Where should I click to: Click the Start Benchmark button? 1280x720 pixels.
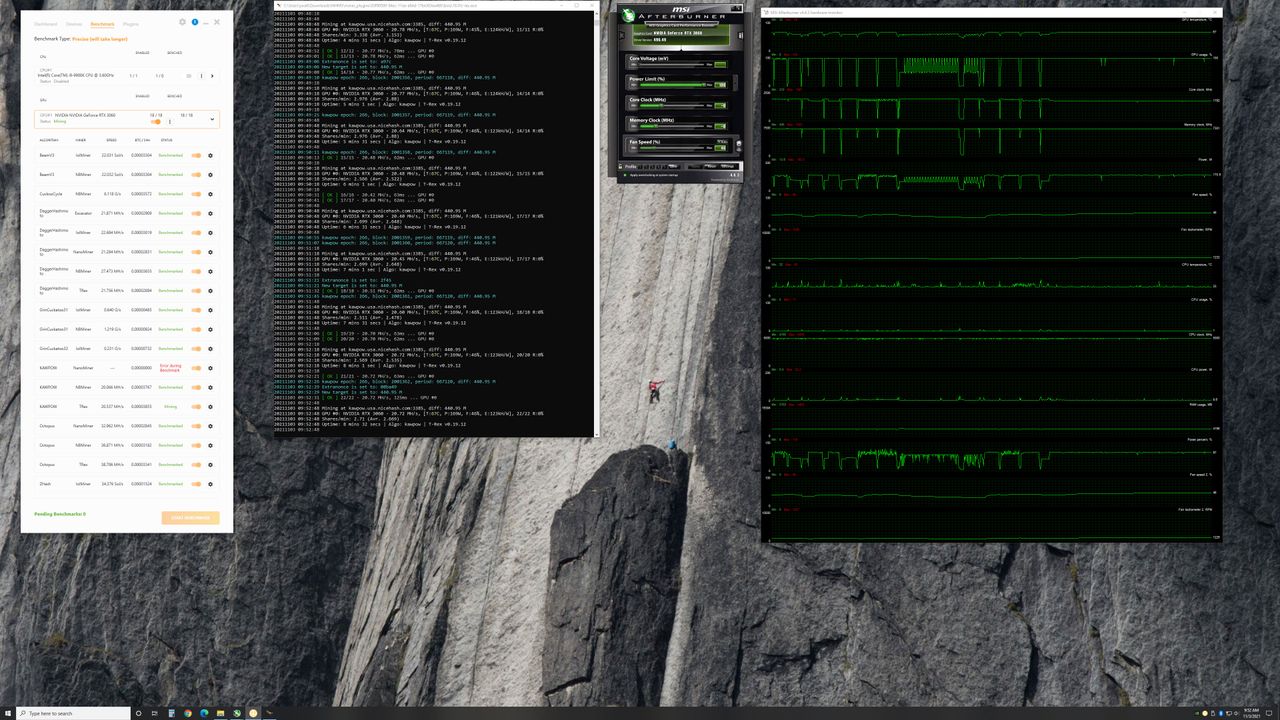click(x=190, y=518)
